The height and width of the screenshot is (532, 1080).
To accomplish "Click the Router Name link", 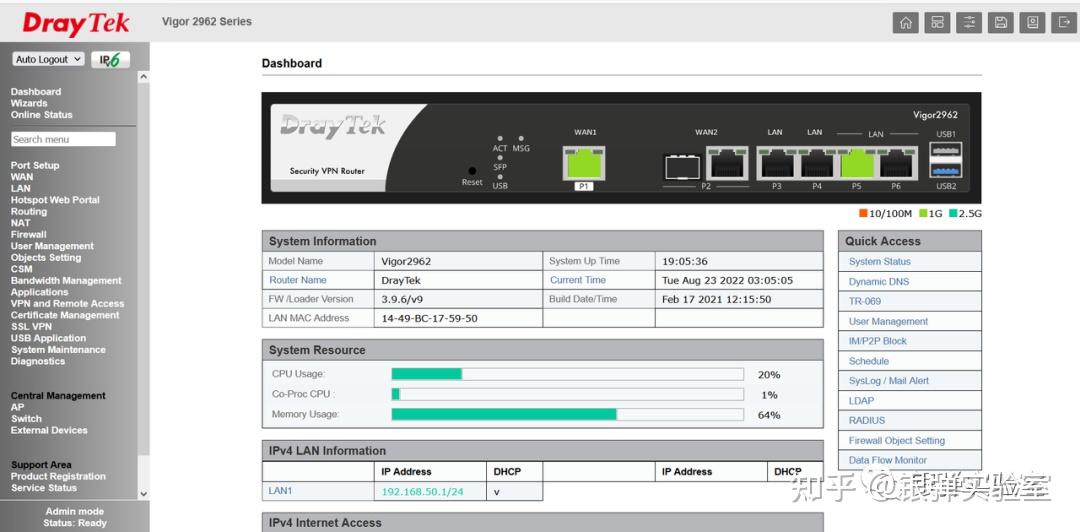I will (x=298, y=280).
